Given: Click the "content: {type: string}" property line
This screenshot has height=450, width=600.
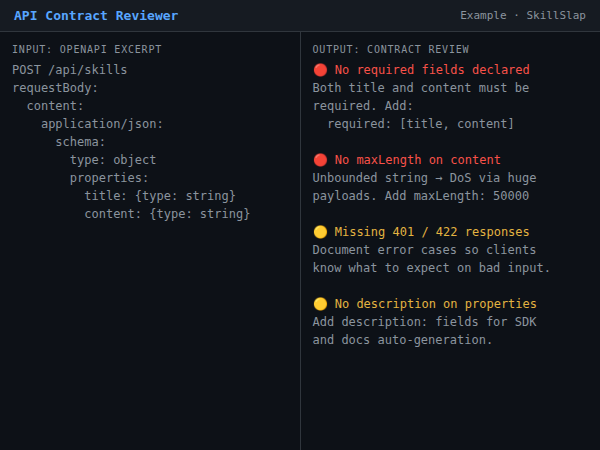Looking at the screenshot, I should tap(167, 214).
